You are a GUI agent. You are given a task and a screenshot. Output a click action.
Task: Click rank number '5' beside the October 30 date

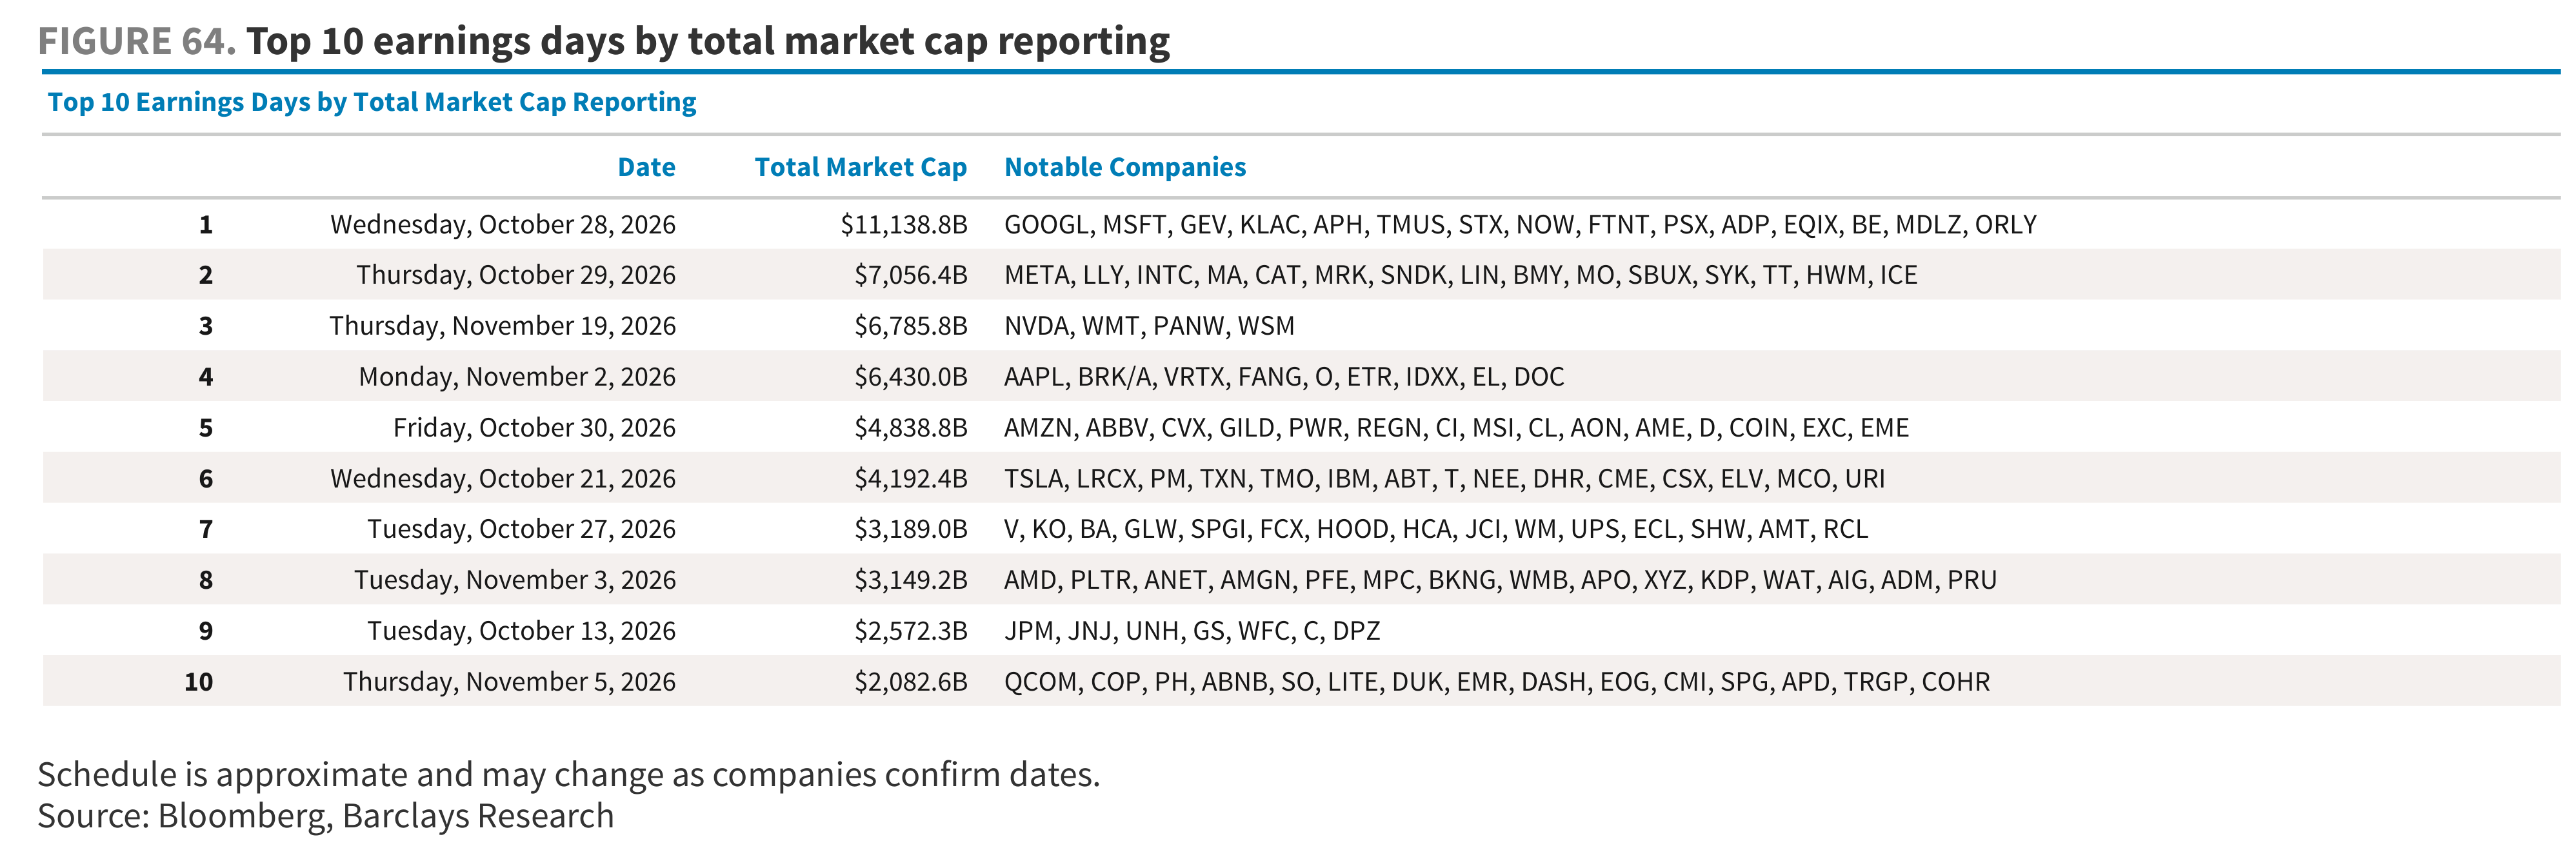tap(206, 428)
